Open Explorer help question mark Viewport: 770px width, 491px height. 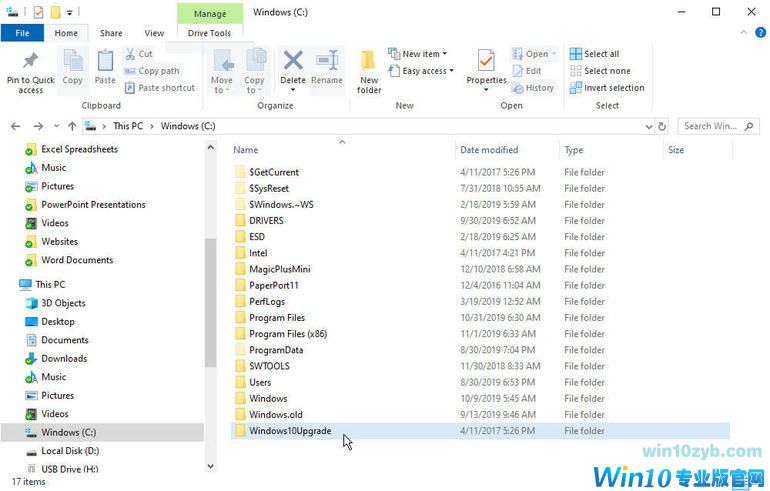point(760,32)
